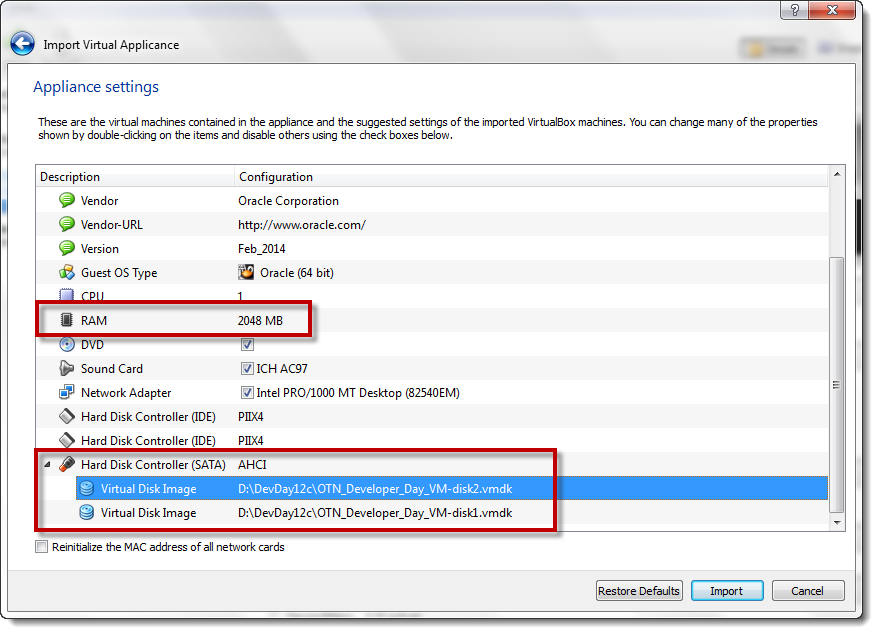This screenshot has height=634, width=878.
Task: Toggle the DVD checkbox
Action: coord(247,344)
